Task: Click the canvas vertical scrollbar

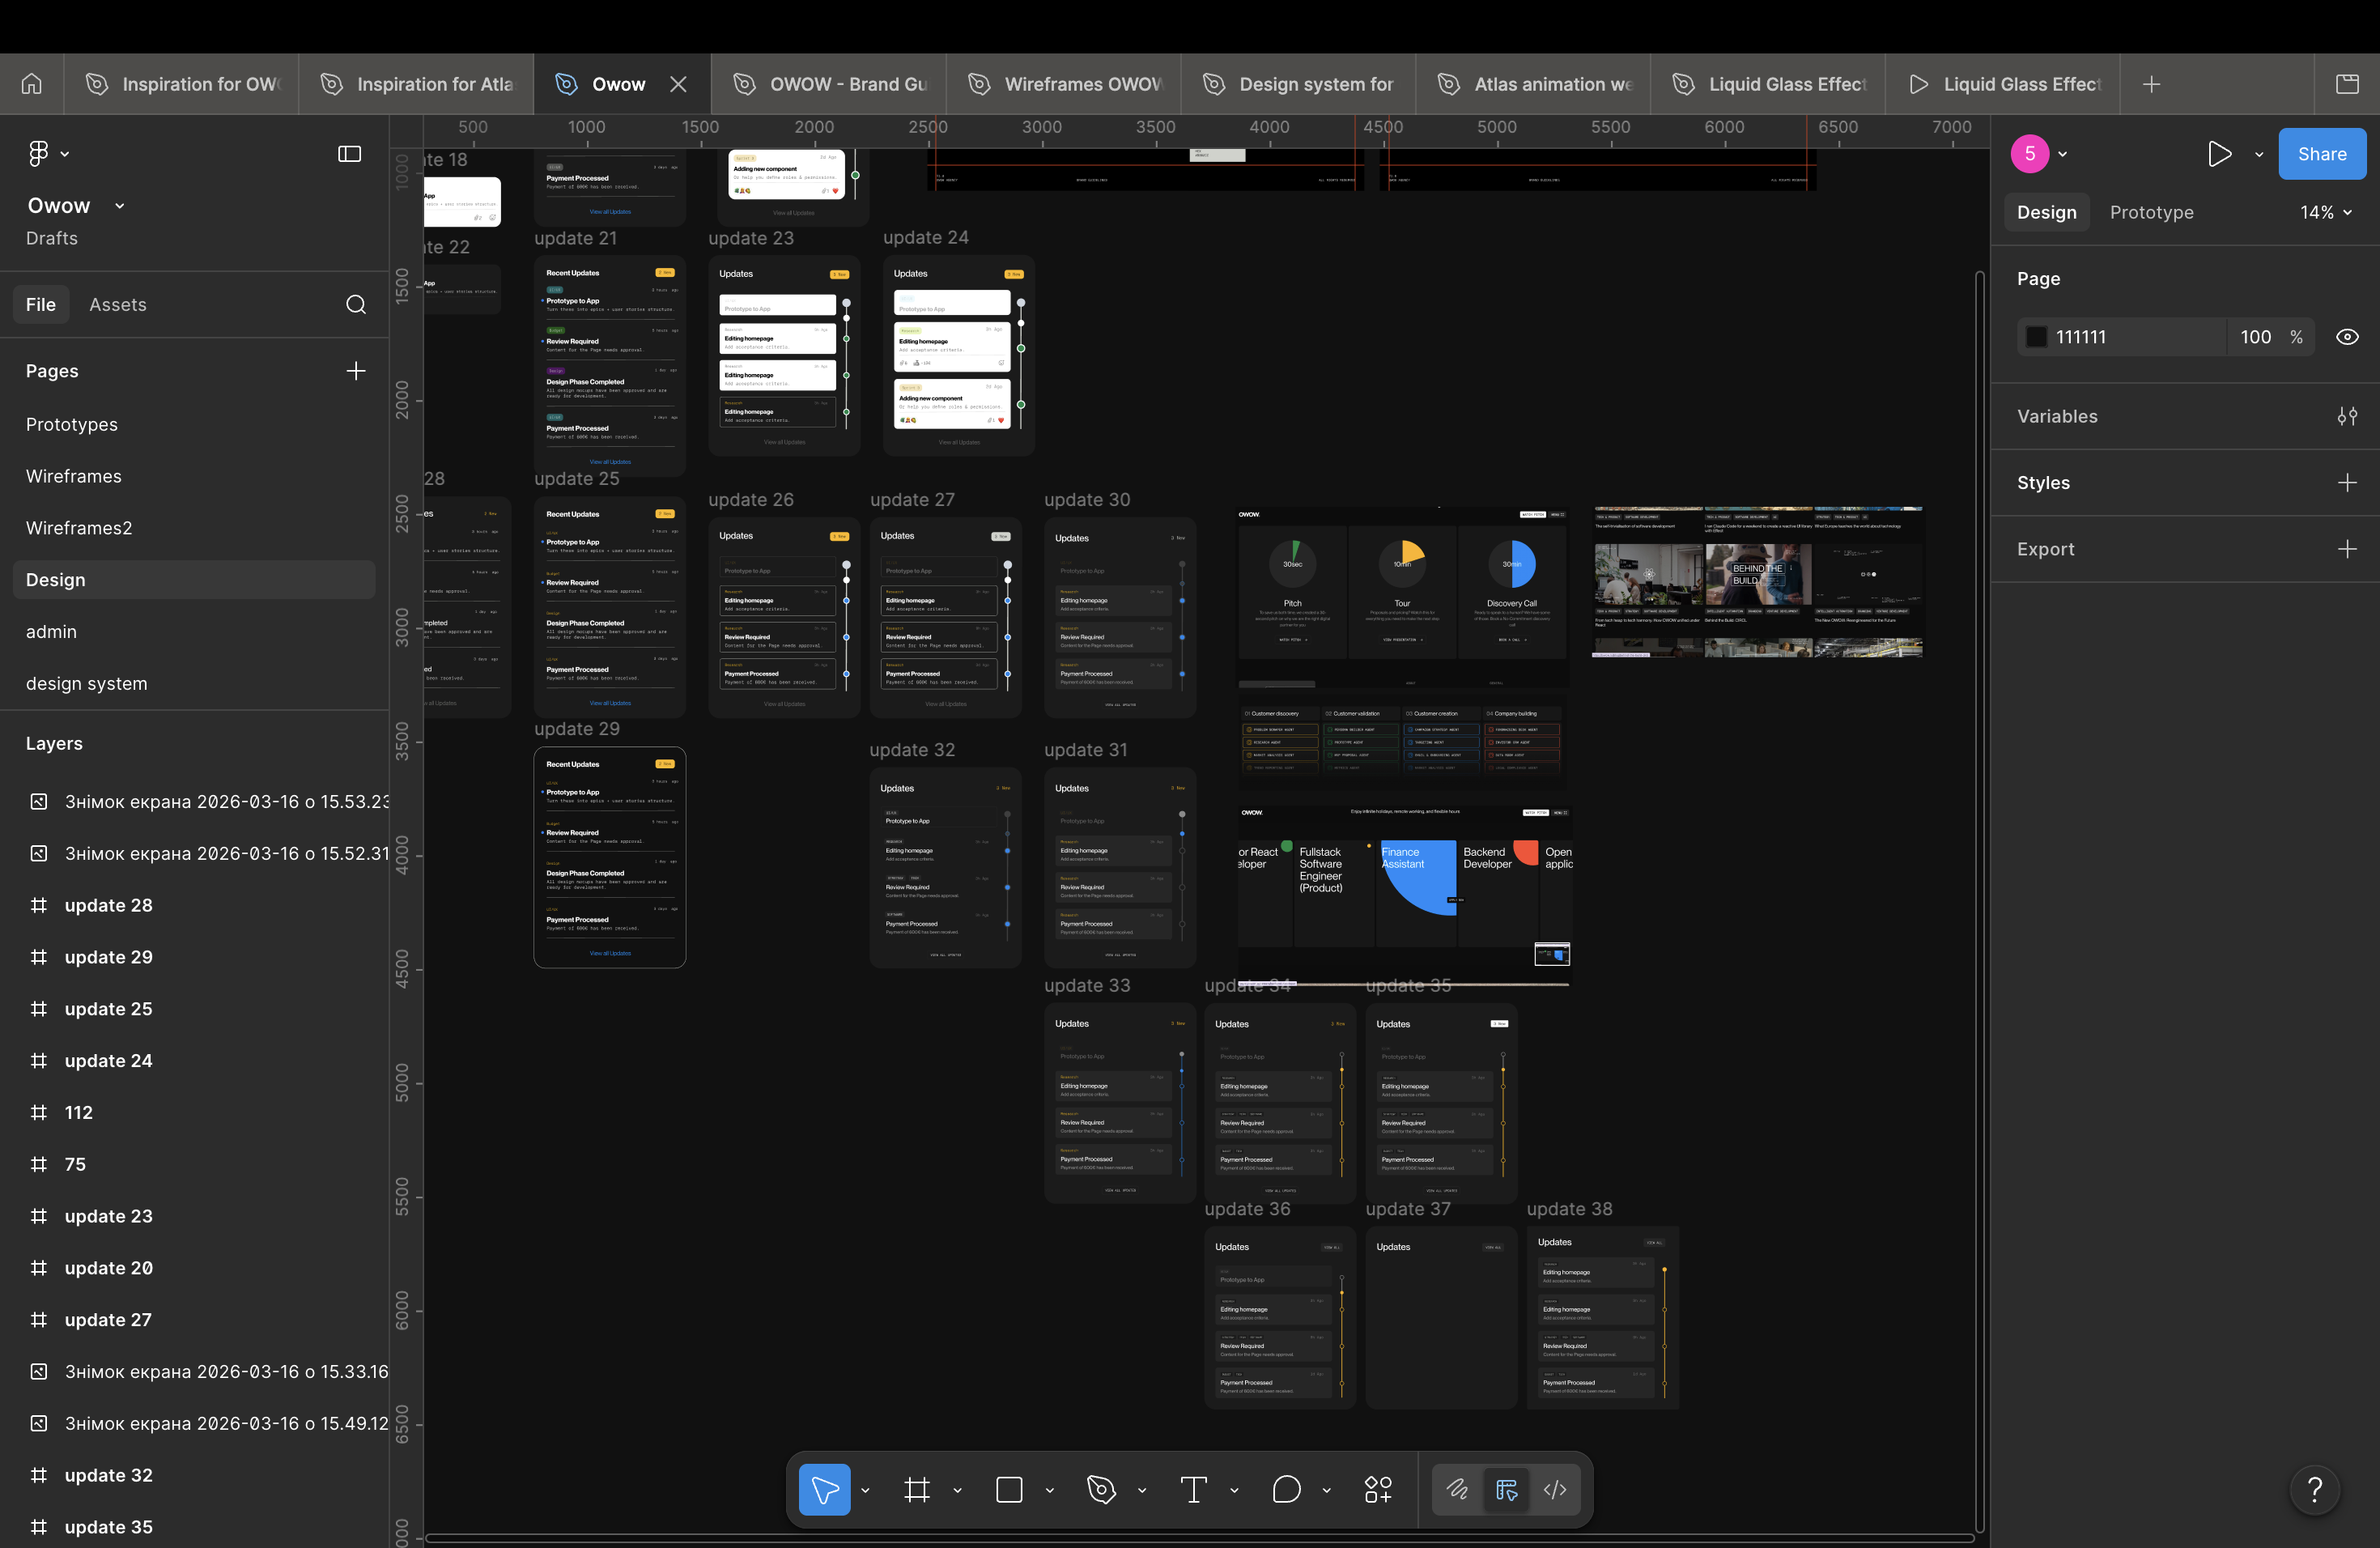Action: point(1979,900)
